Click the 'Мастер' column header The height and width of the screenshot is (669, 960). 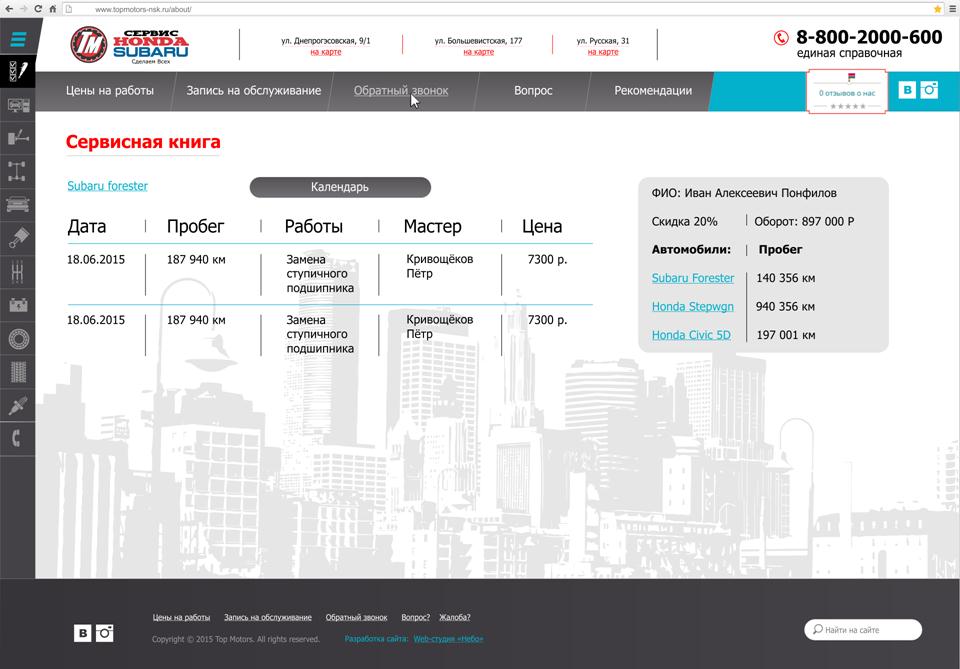point(432,226)
